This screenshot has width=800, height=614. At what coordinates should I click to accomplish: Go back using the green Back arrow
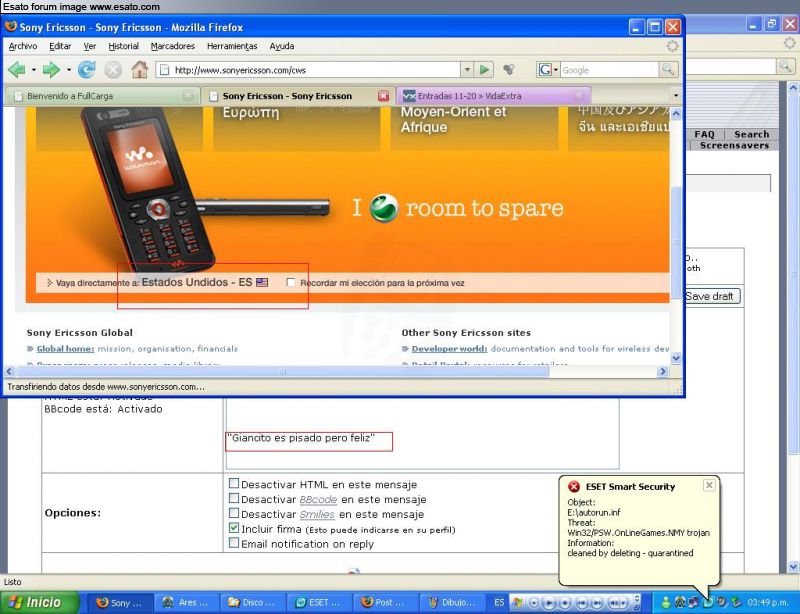tap(17, 69)
